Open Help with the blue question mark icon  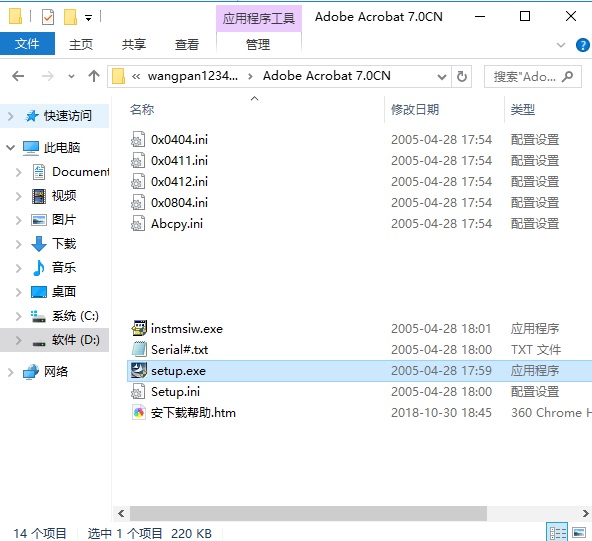click(x=583, y=45)
